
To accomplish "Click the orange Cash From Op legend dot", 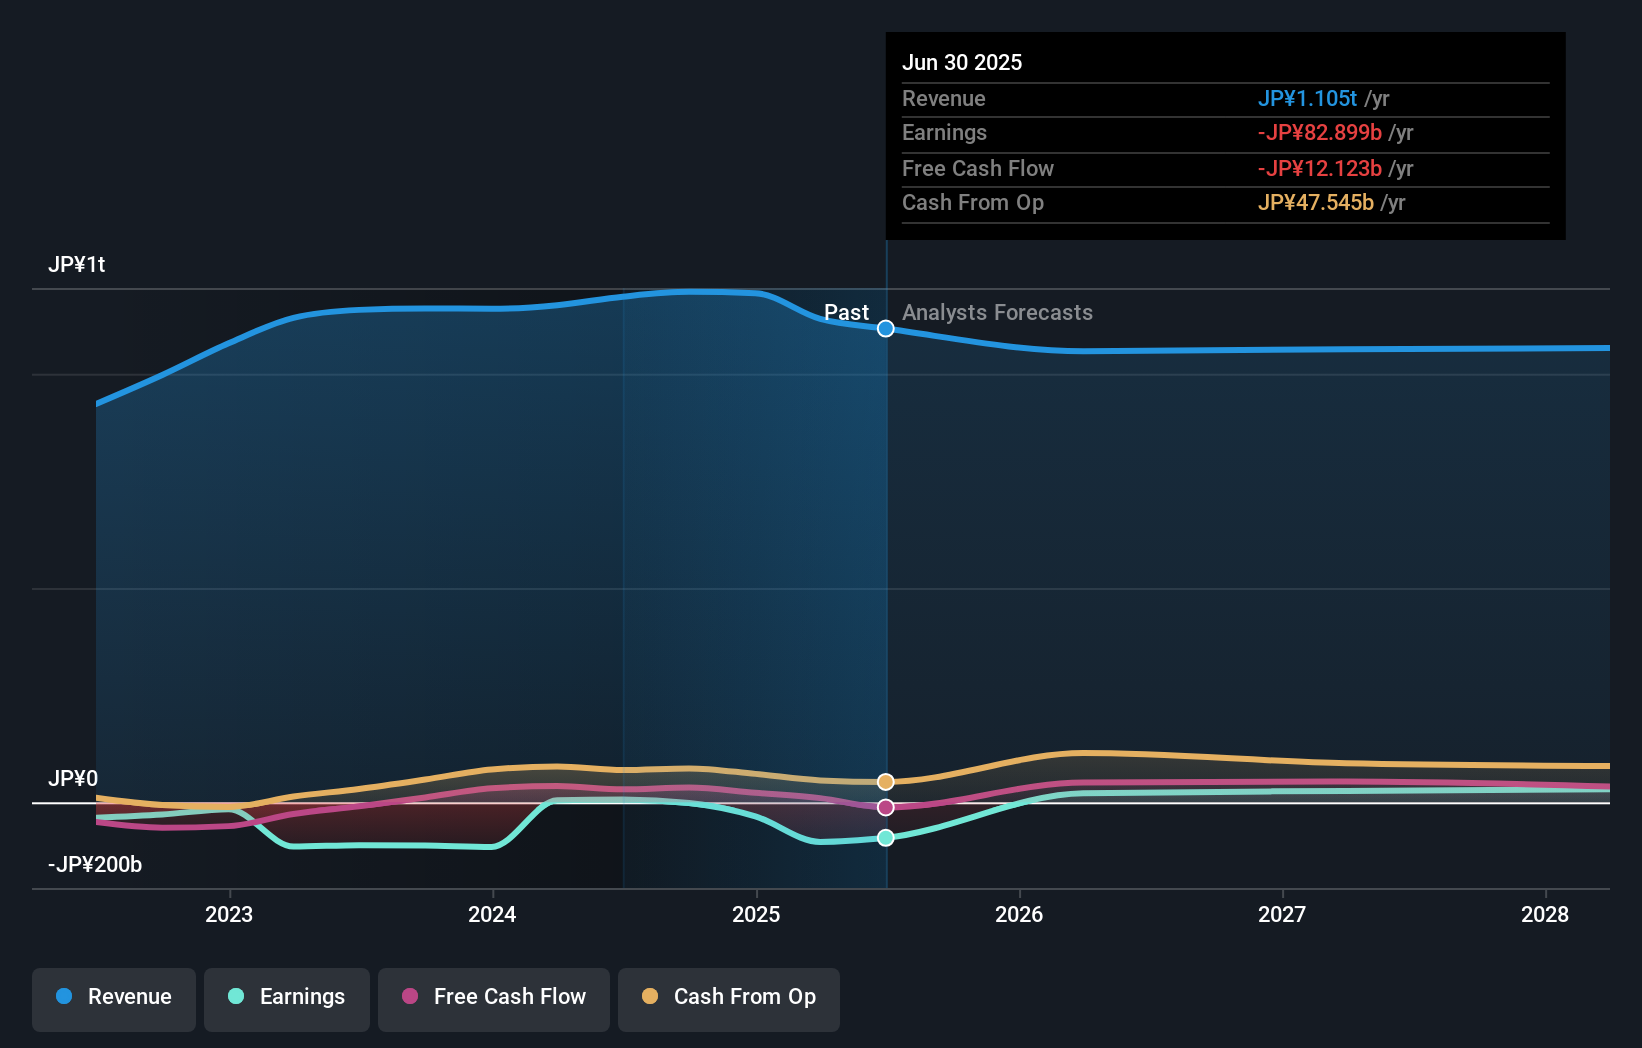I will 650,997.
